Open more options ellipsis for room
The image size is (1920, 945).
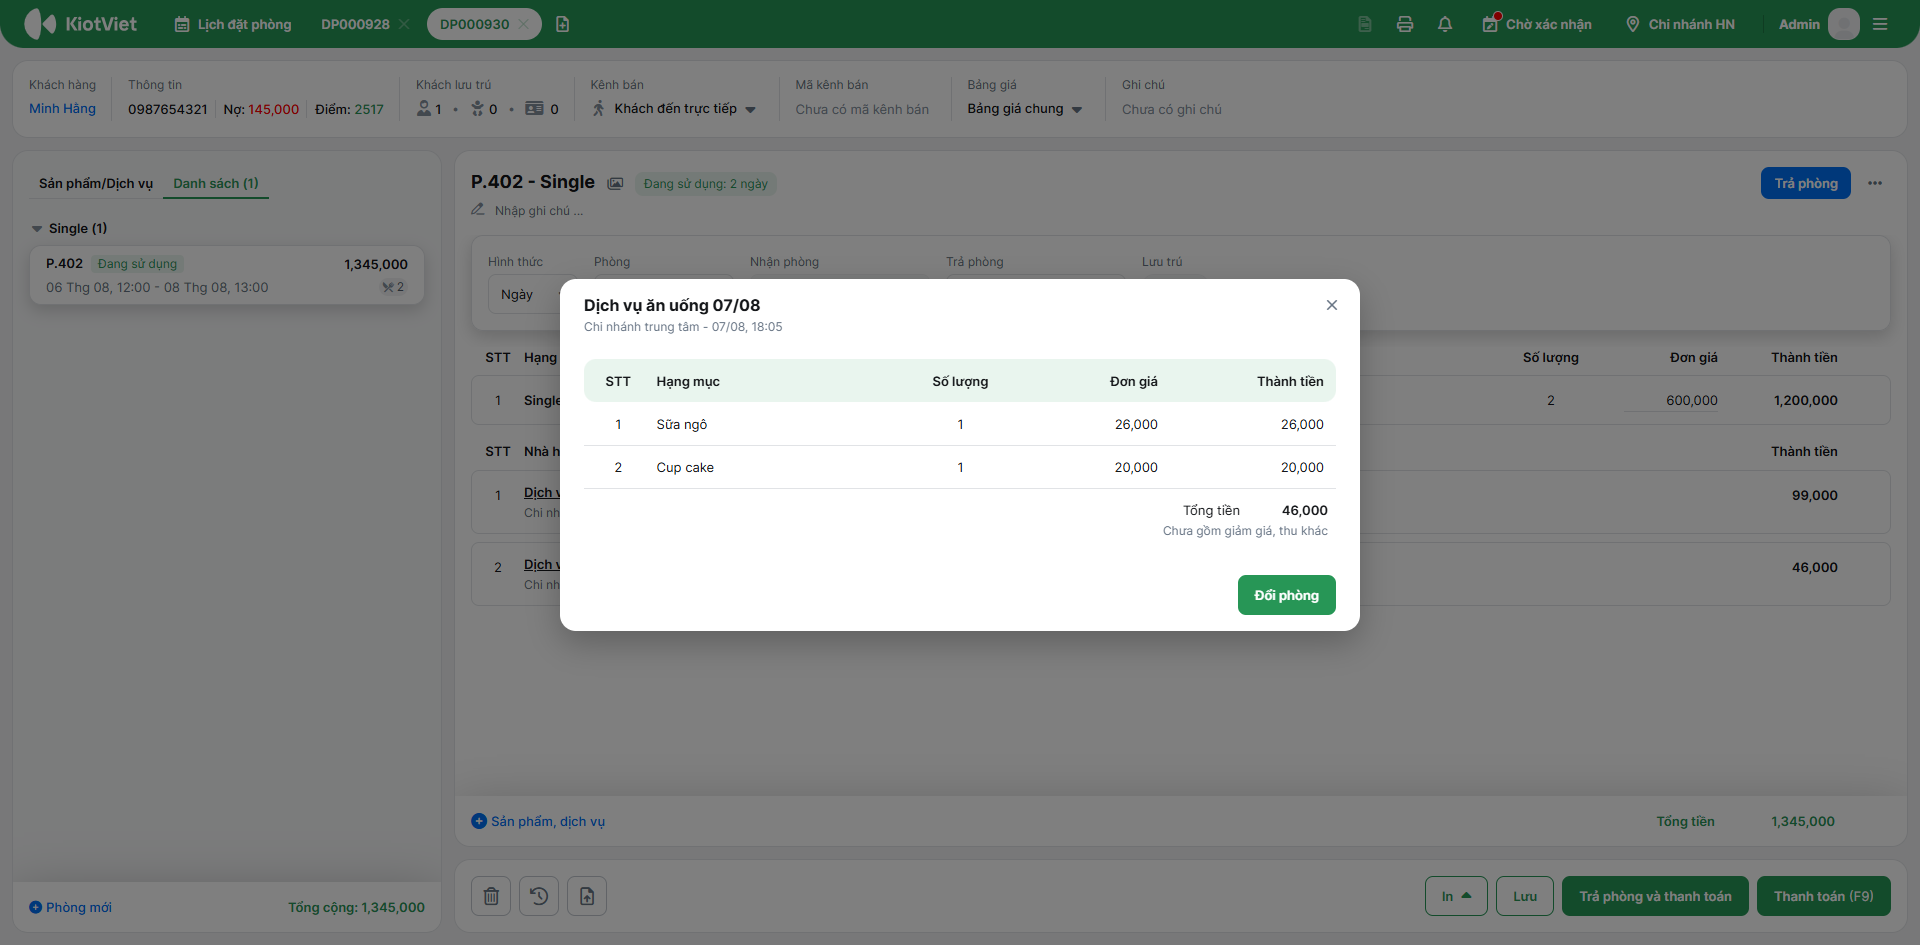tap(1875, 183)
